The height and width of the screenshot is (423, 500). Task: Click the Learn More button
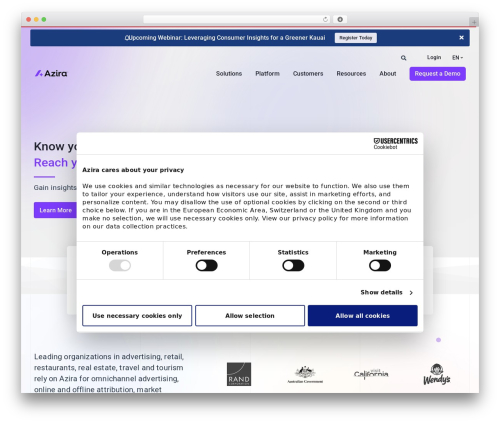[55, 210]
